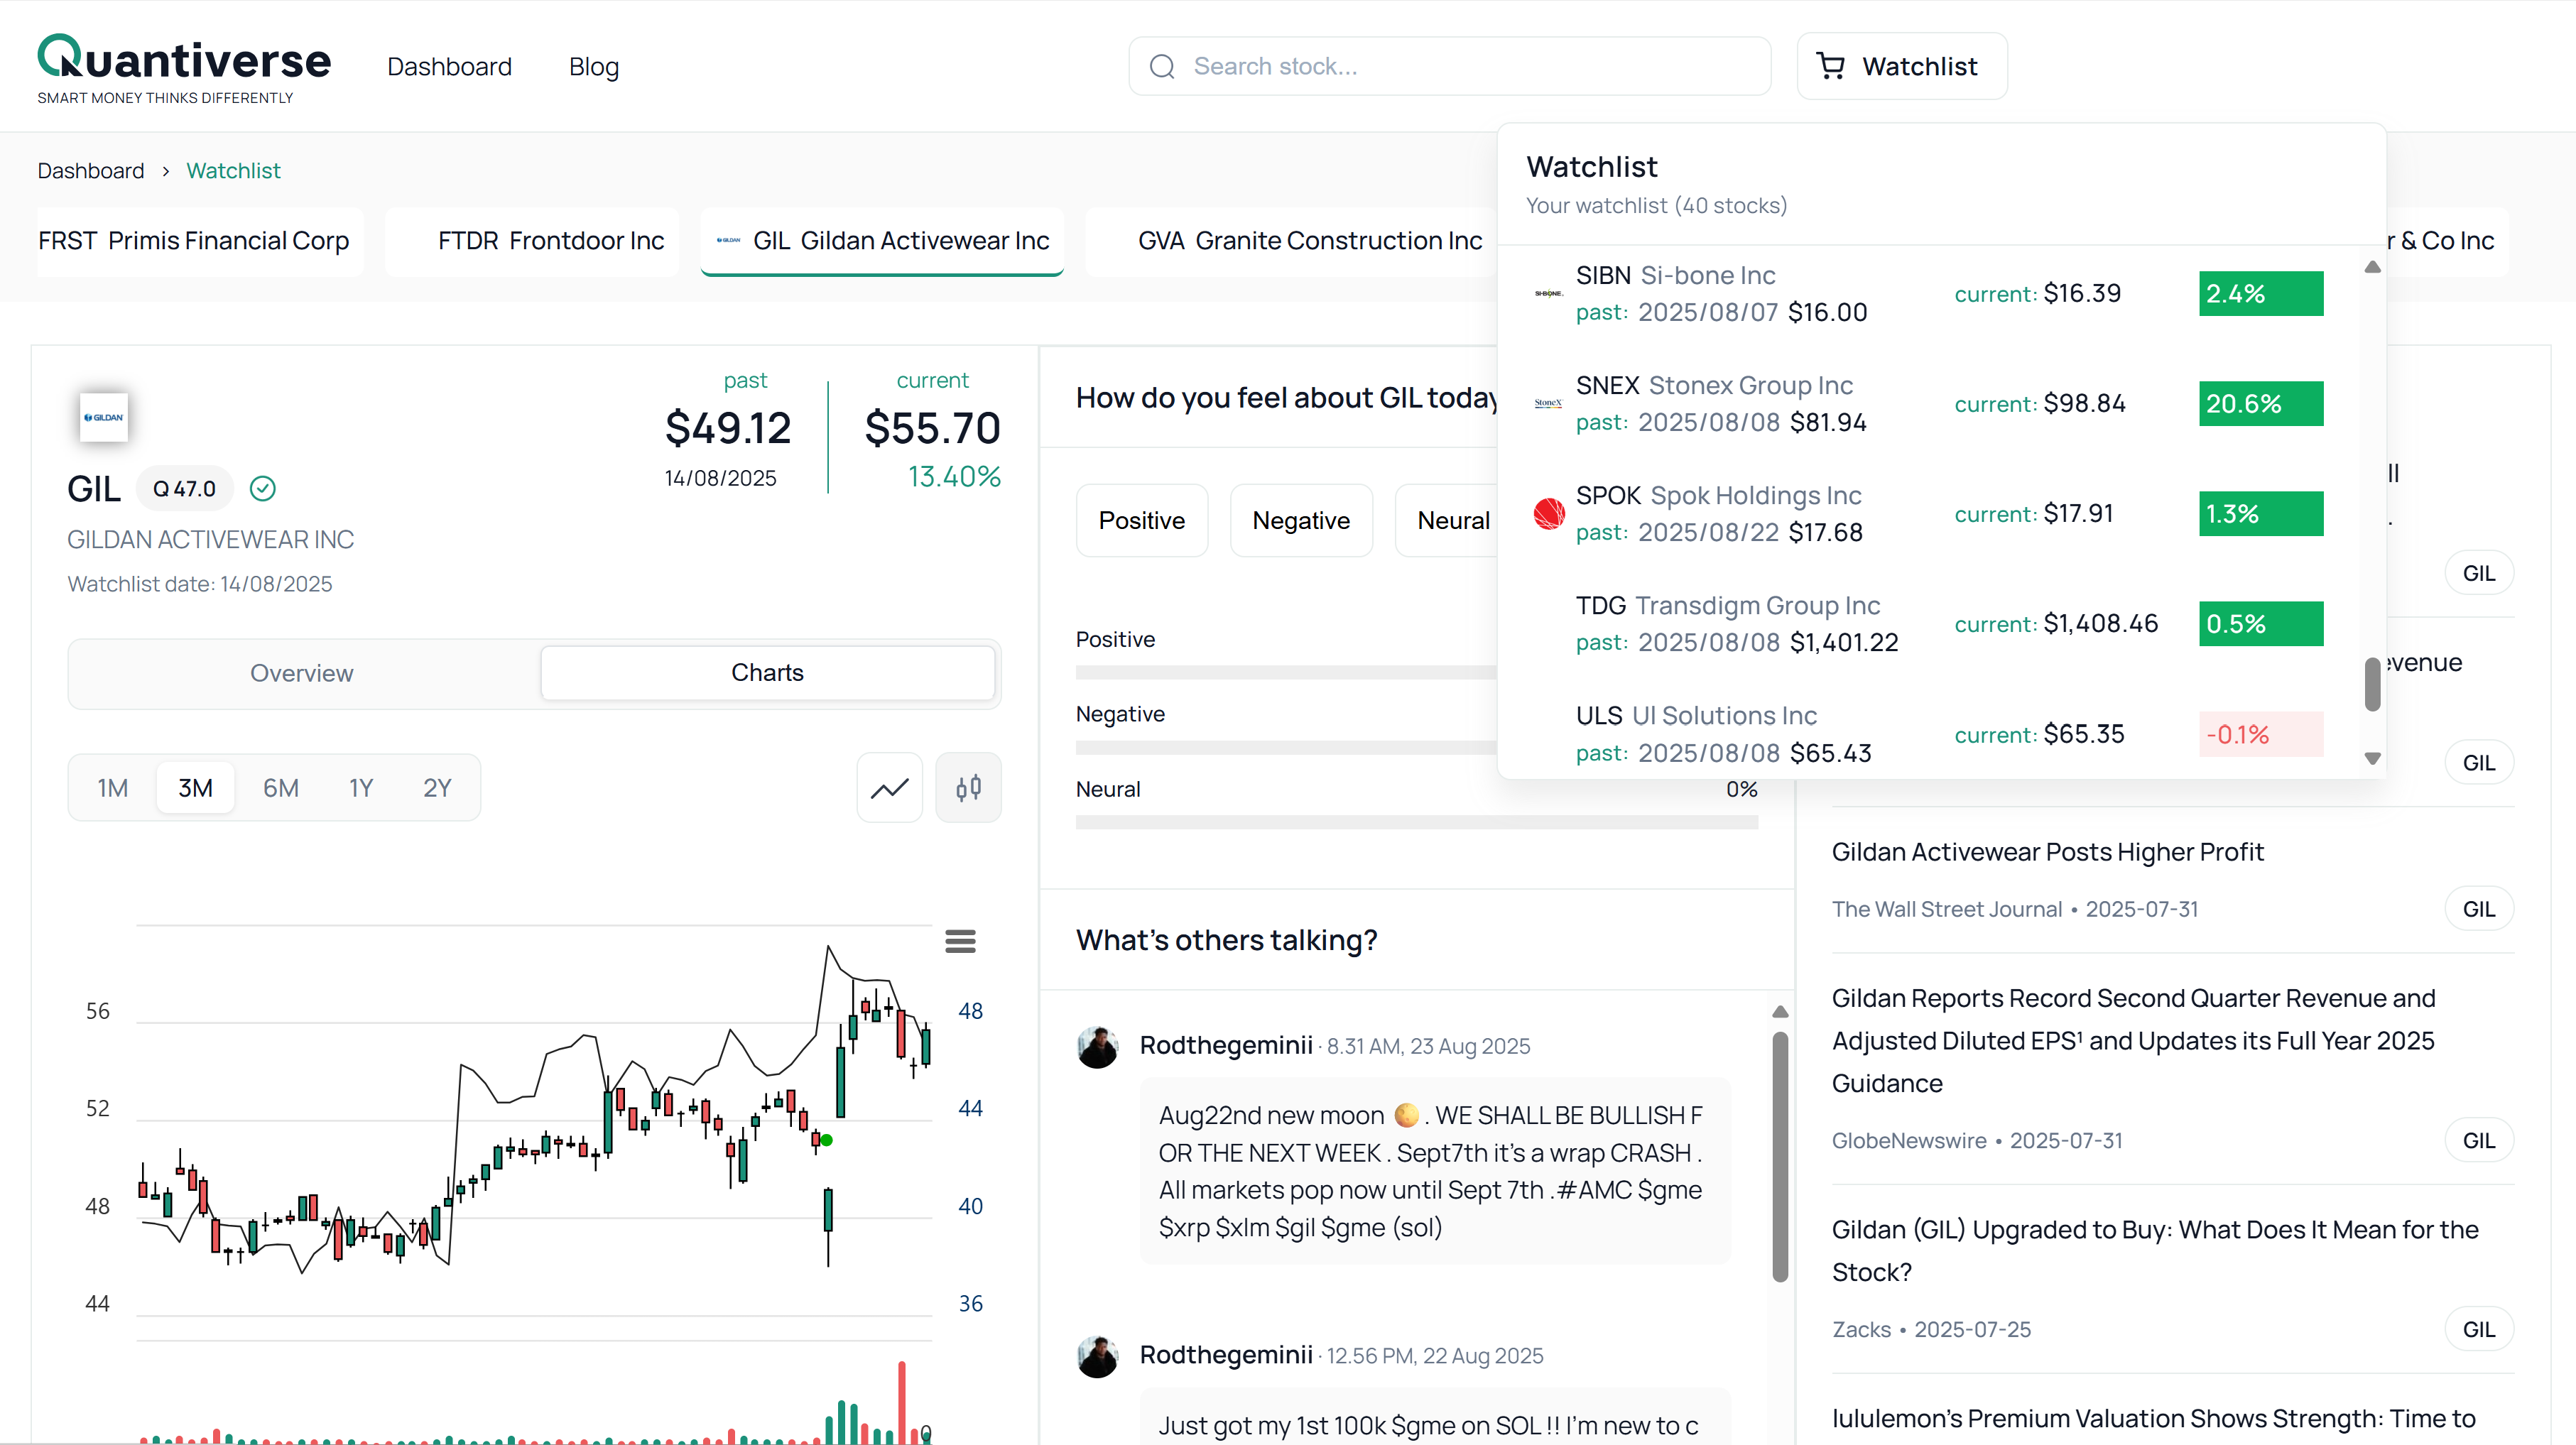The width and height of the screenshot is (2576, 1445).
Task: Click the Watchlist cart icon
Action: 1831,66
